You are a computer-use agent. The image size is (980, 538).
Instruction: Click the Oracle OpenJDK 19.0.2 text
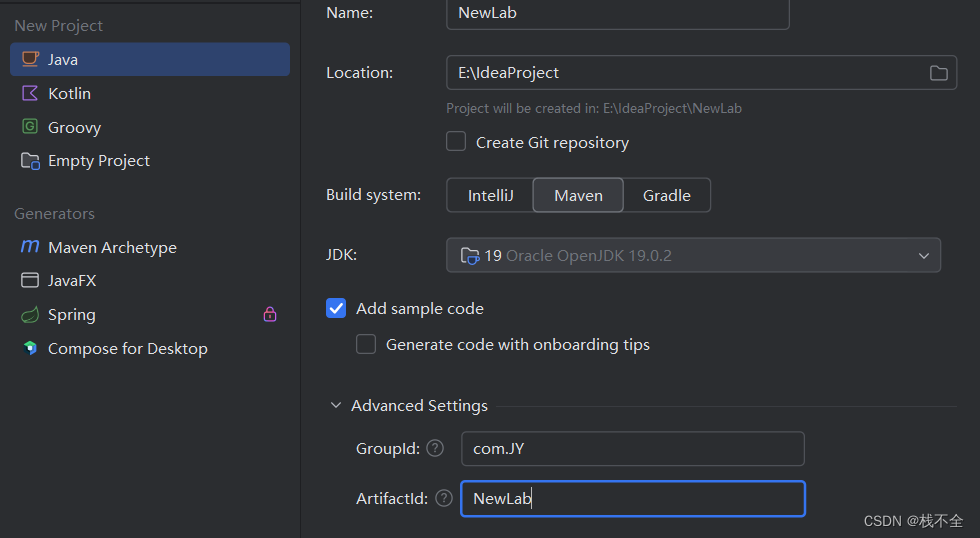pyautogui.click(x=589, y=256)
